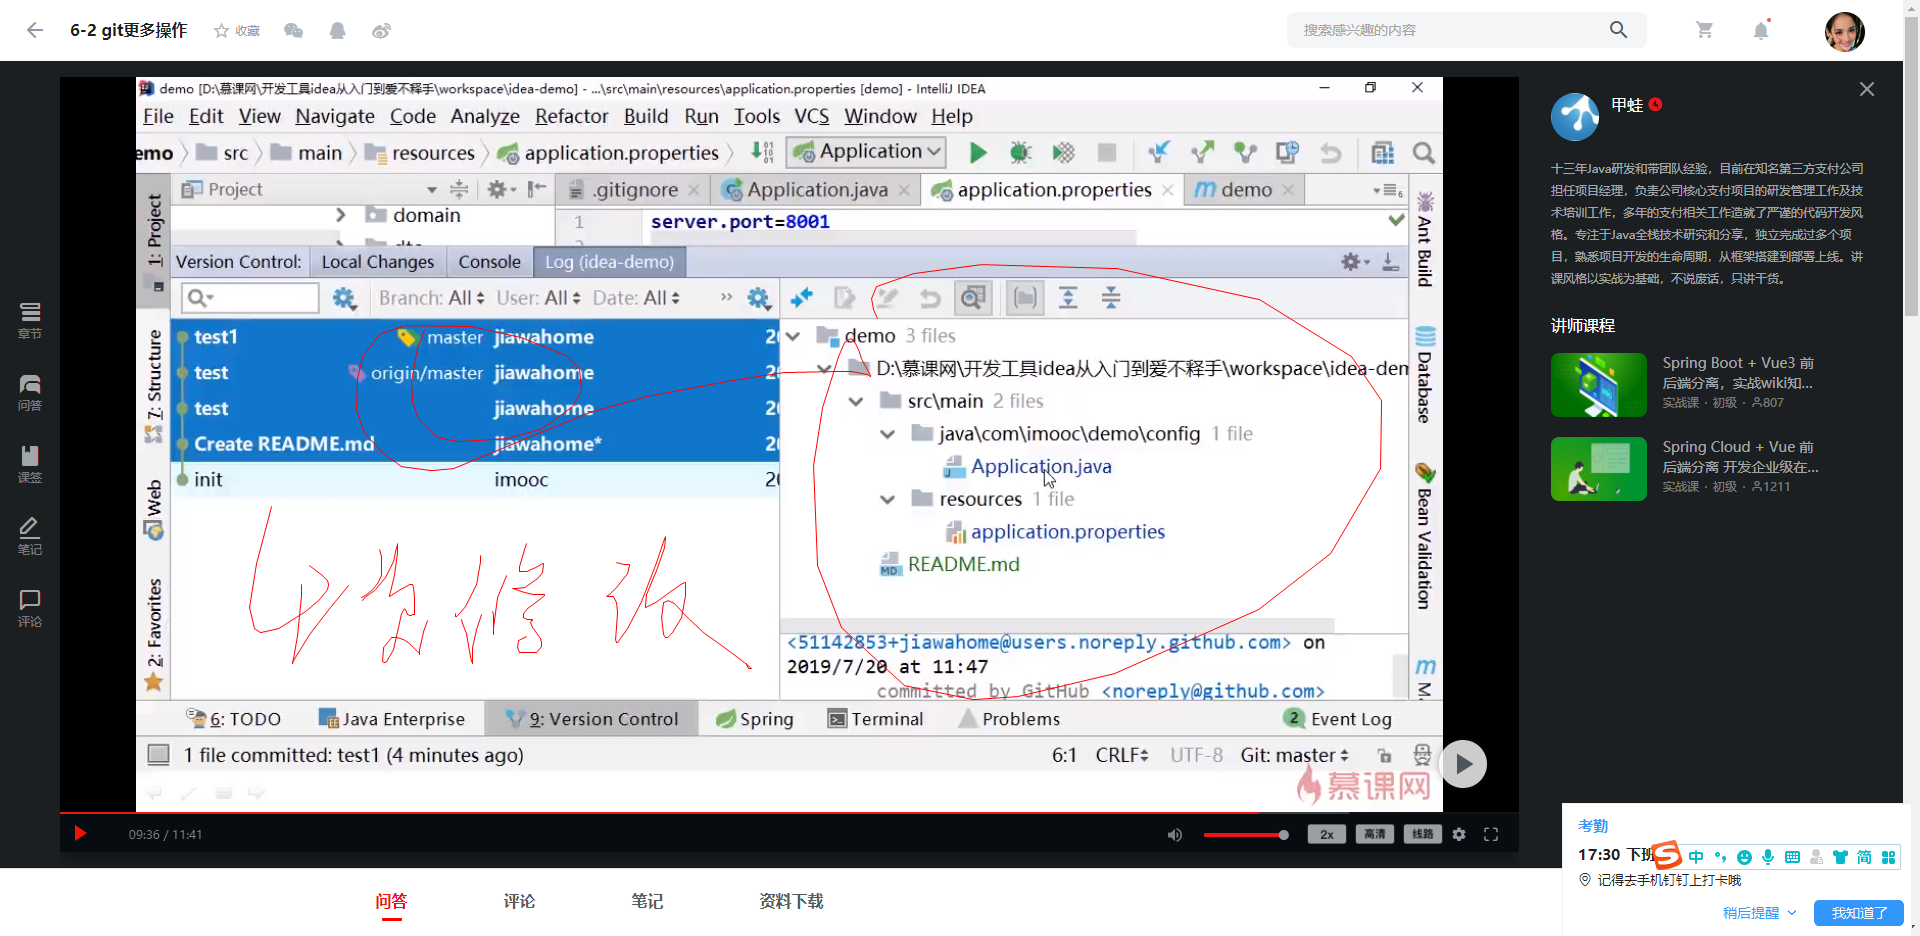Click the Revert undo icon in main toolbar
The height and width of the screenshot is (936, 1920).
pyautogui.click(x=1330, y=153)
